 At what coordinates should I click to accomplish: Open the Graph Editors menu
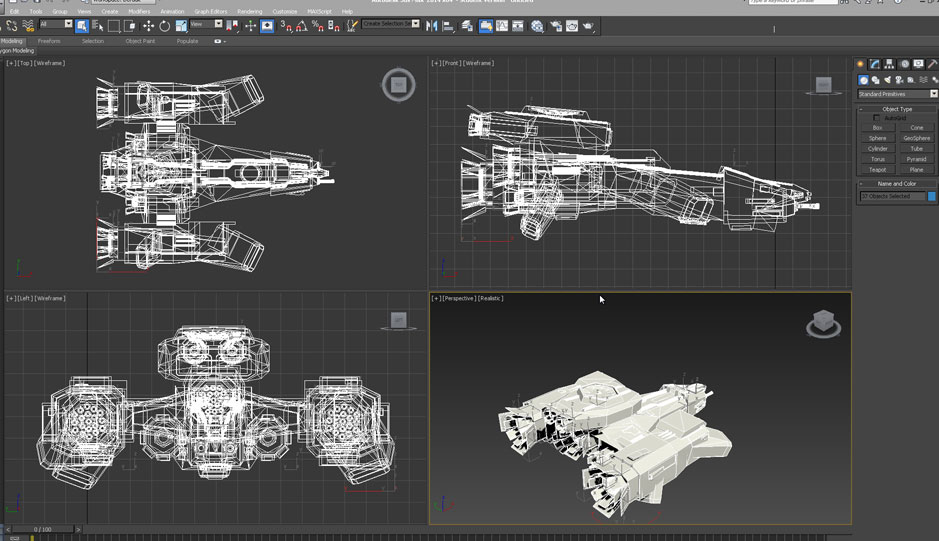[211, 11]
